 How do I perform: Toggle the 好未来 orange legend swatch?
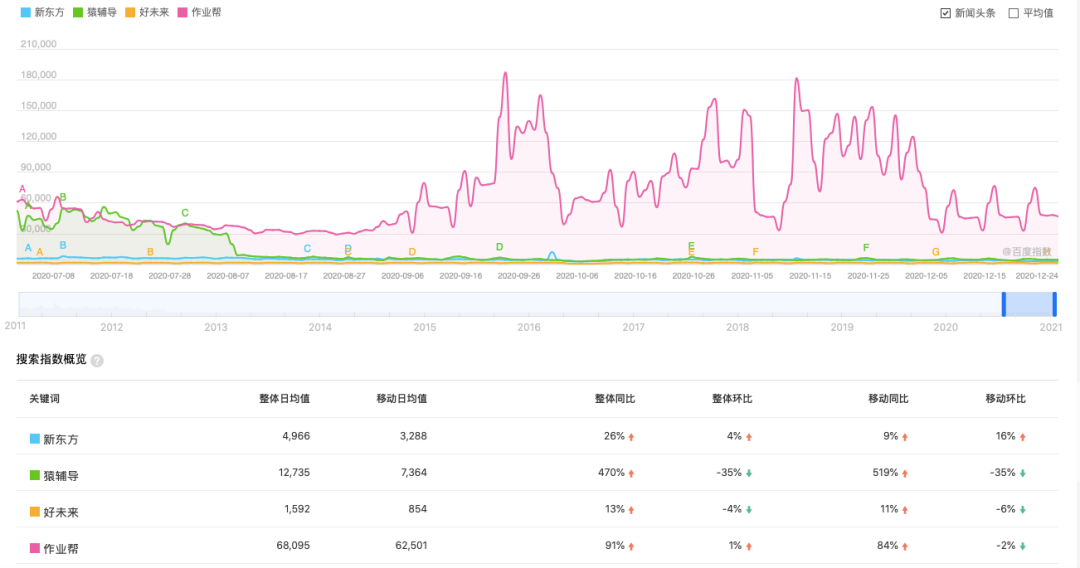pos(130,12)
